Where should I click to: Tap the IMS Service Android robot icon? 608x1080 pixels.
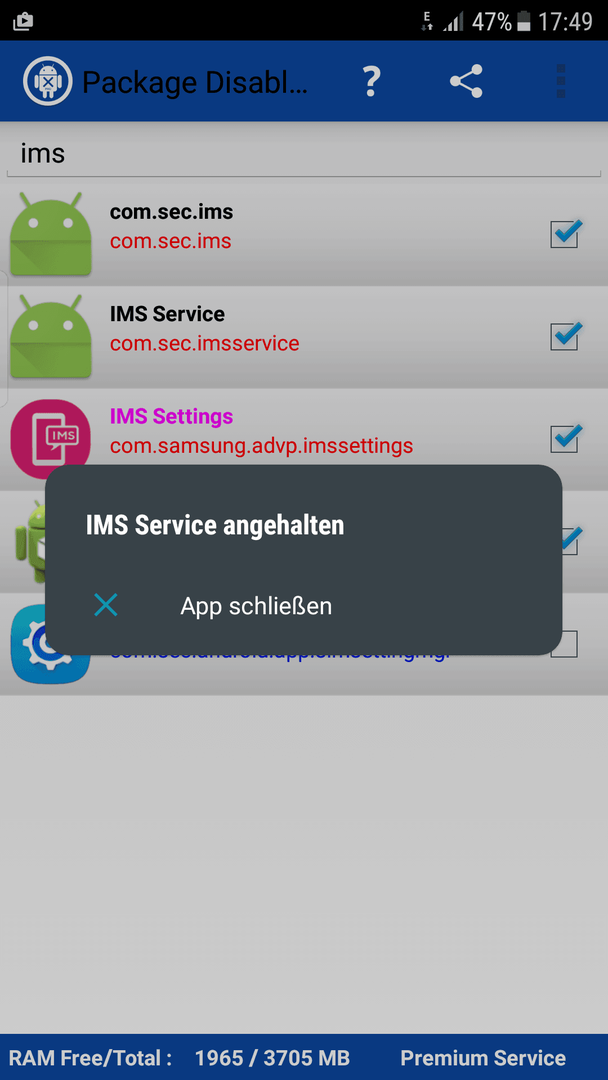(x=51, y=336)
